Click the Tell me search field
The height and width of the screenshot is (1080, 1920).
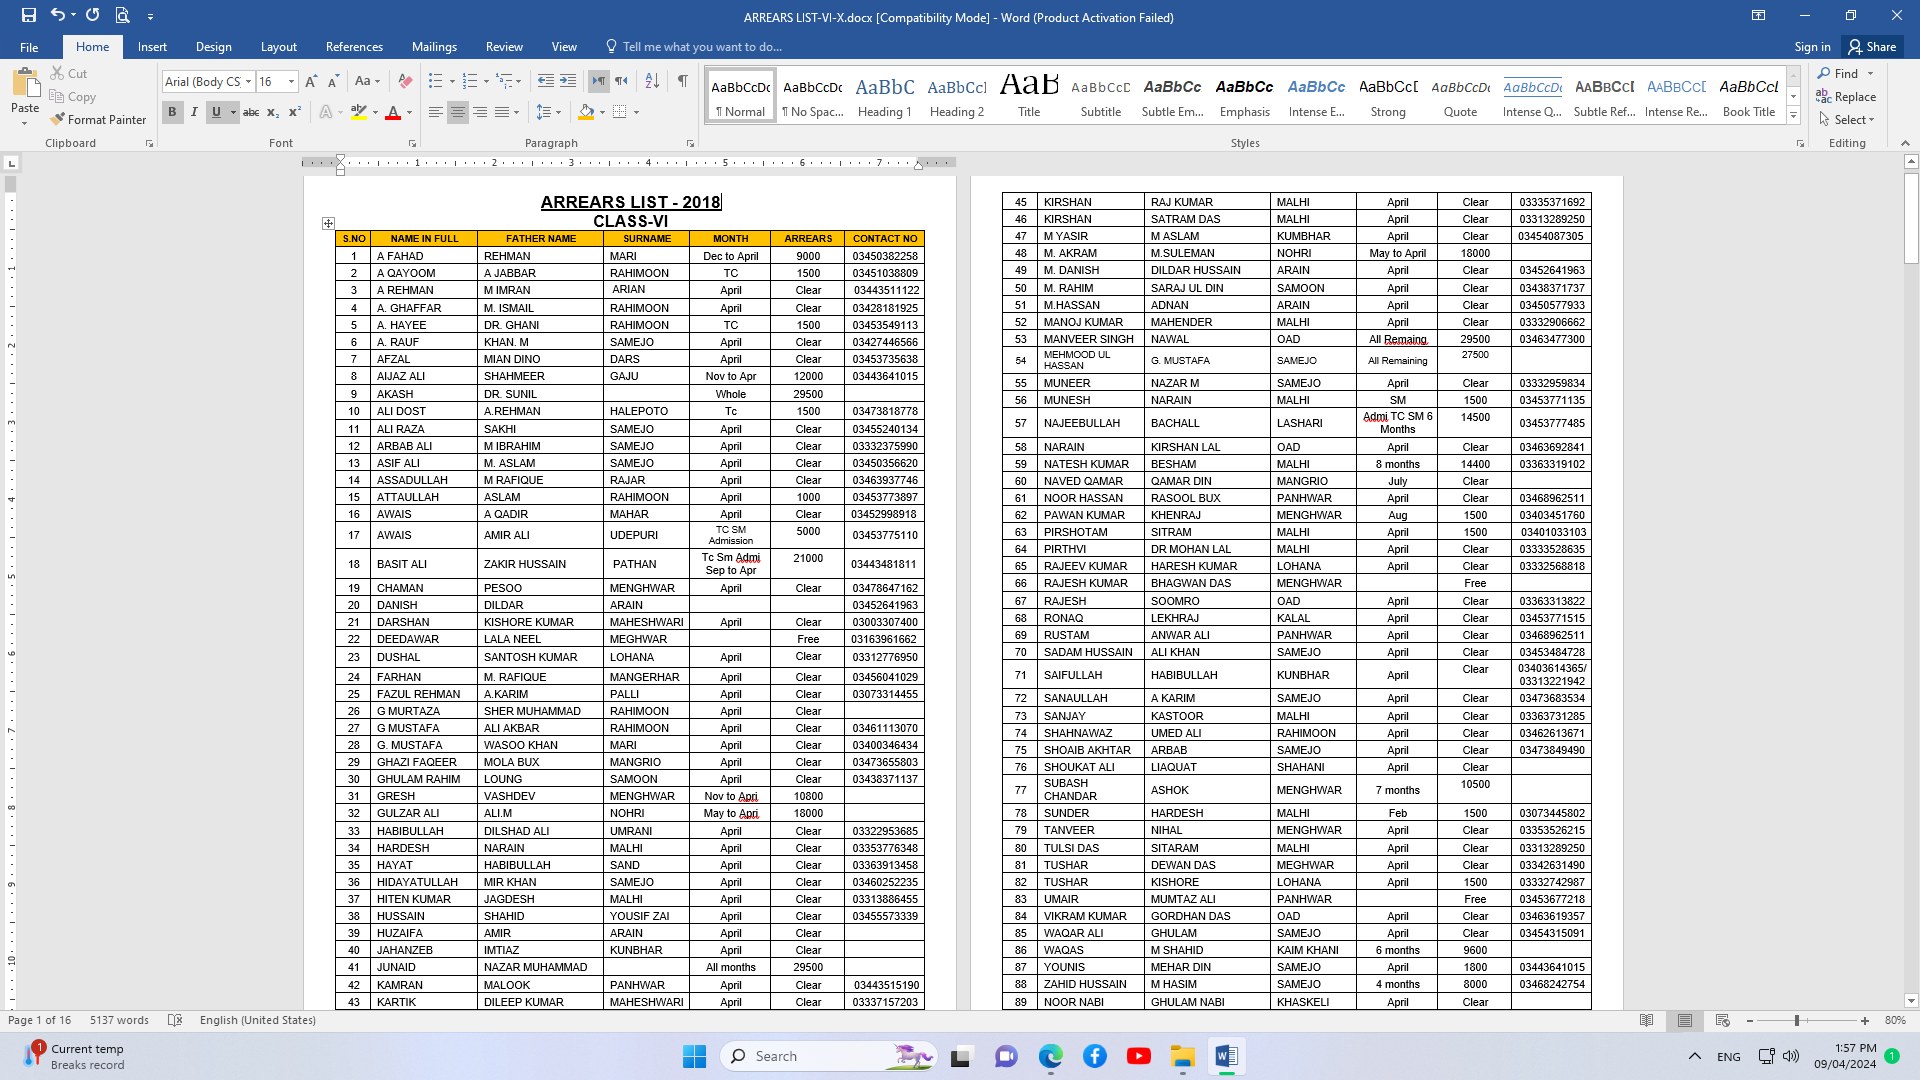pos(702,47)
